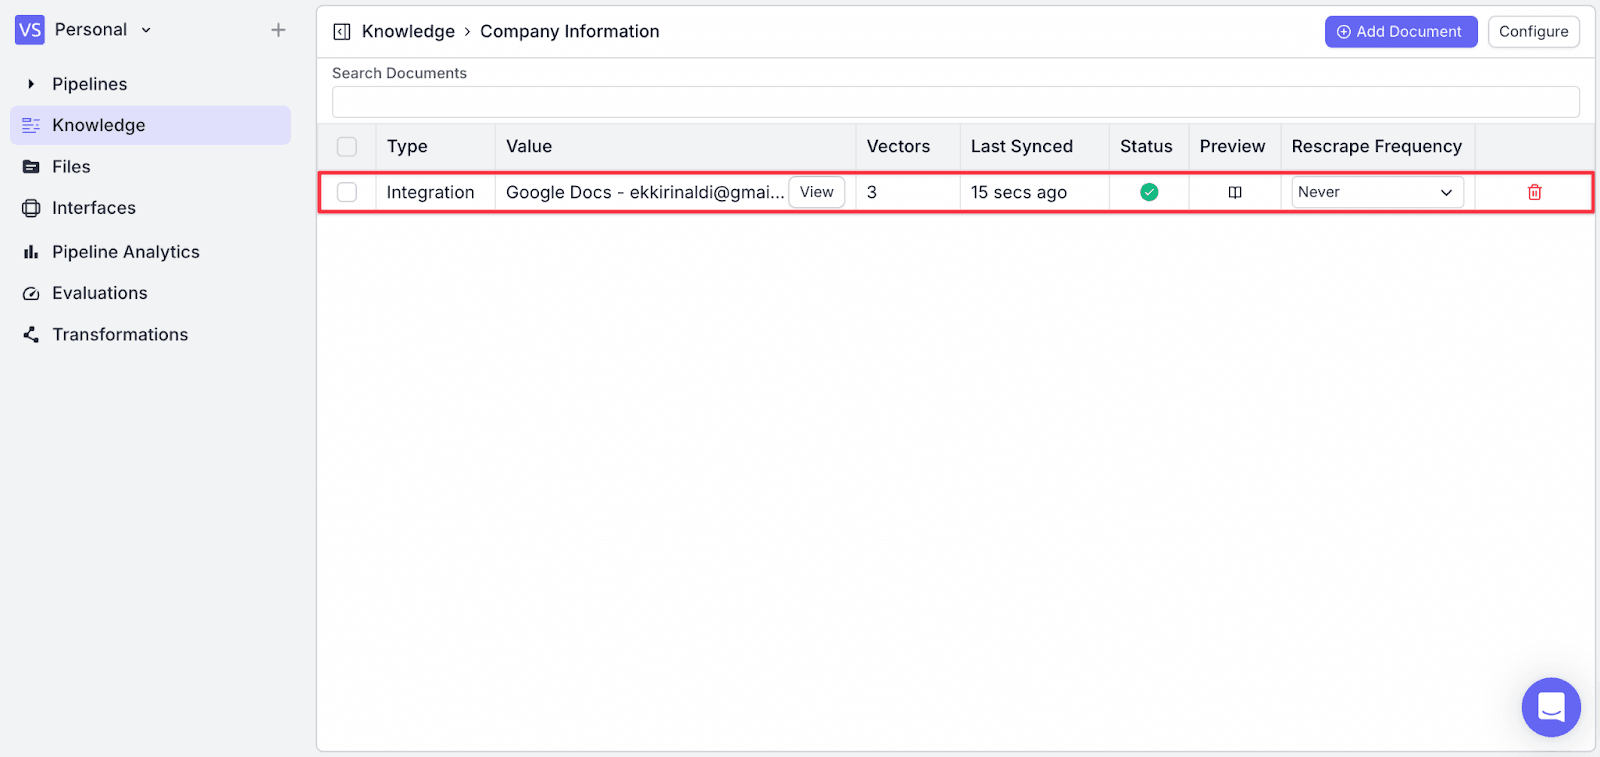Tick the select-all header checkbox
The height and width of the screenshot is (757, 1600).
pyautogui.click(x=347, y=147)
